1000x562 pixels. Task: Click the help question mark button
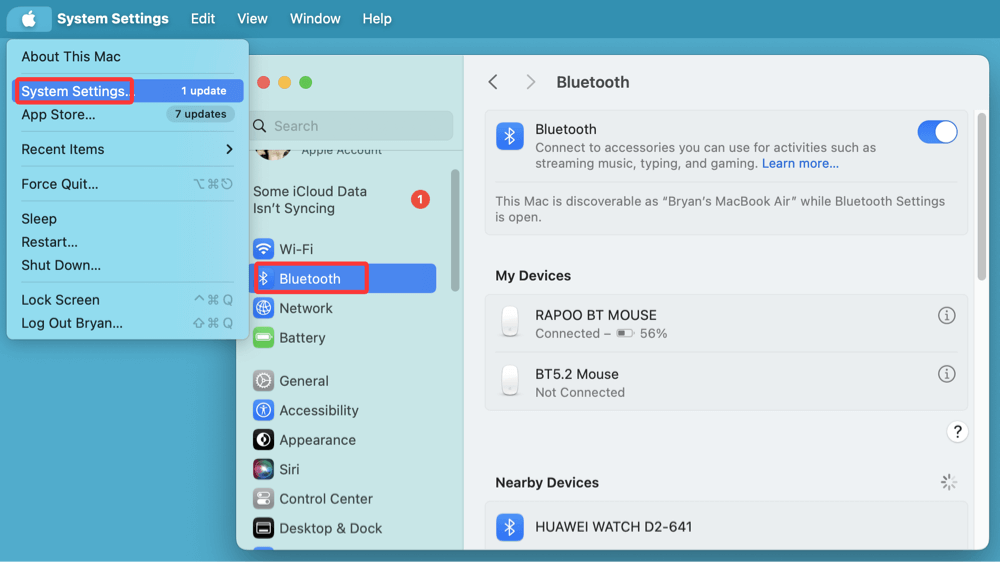coord(957,432)
